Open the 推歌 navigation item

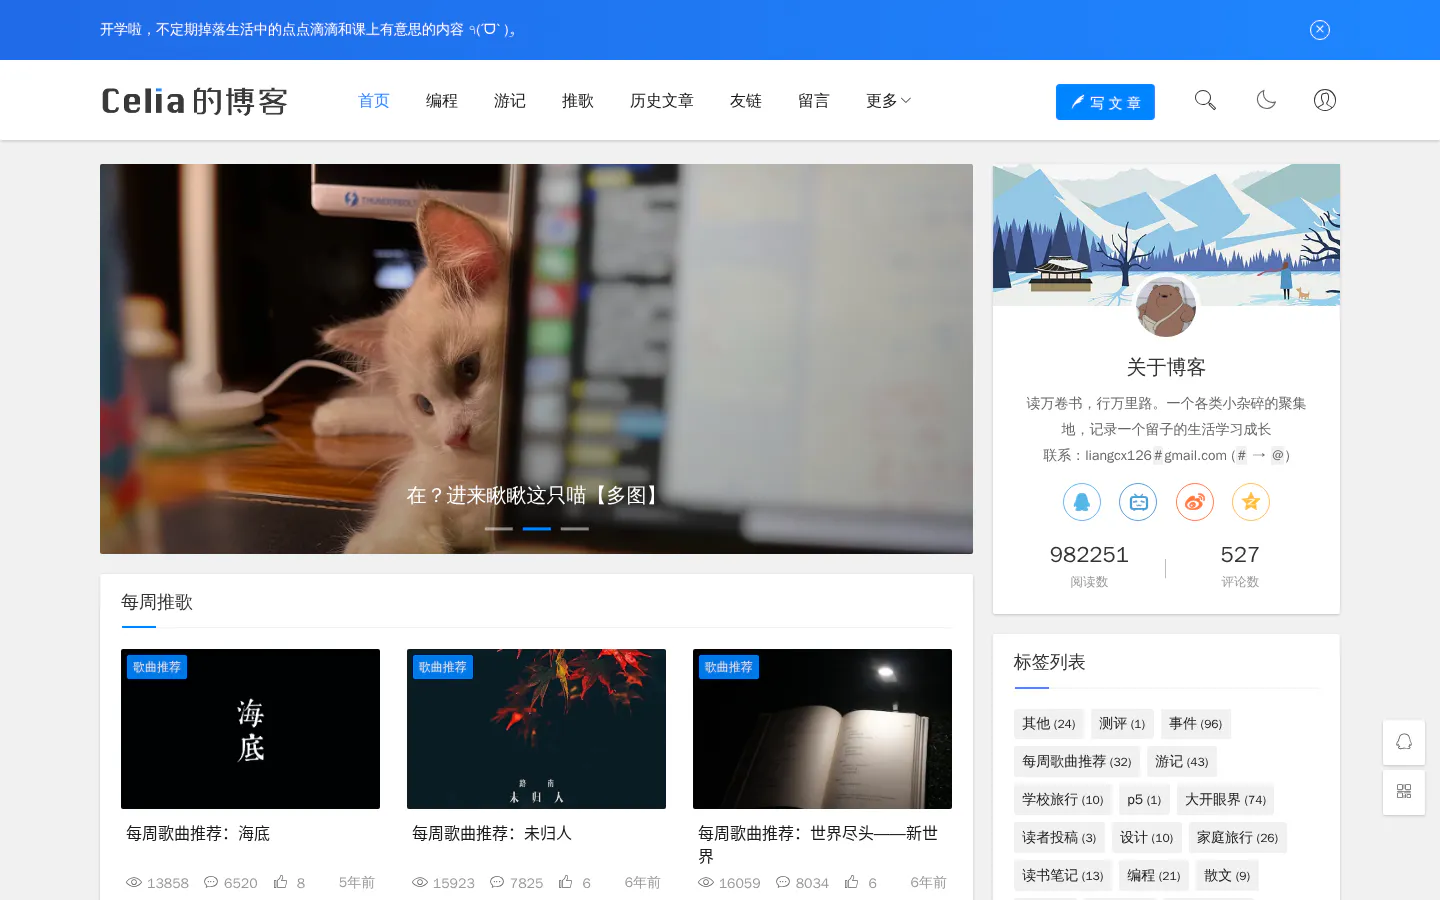578,101
